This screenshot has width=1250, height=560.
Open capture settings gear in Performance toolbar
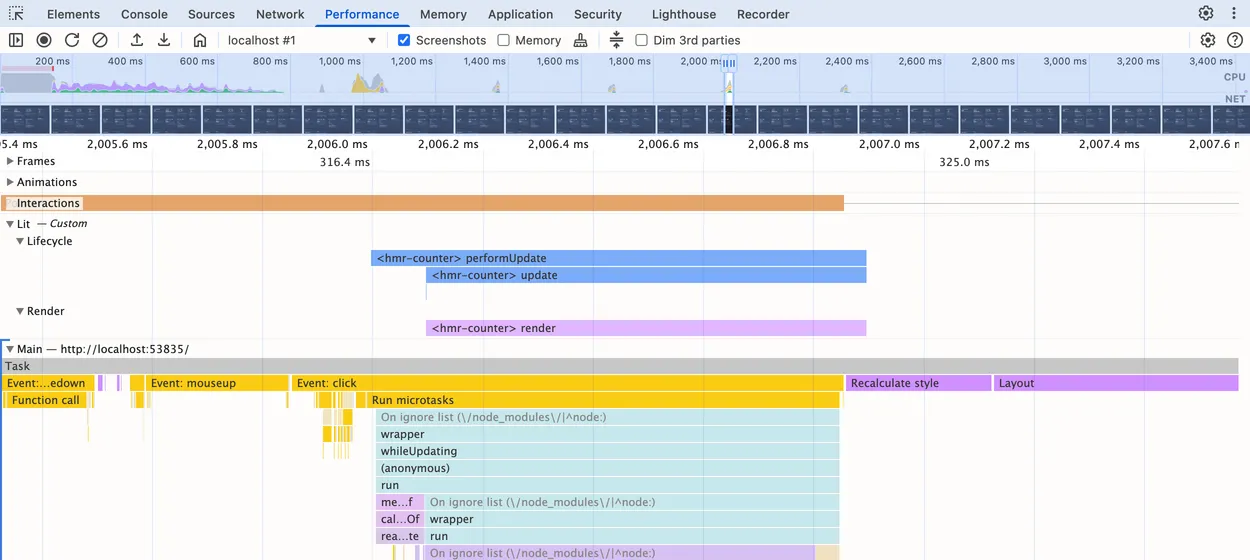[1208, 40]
